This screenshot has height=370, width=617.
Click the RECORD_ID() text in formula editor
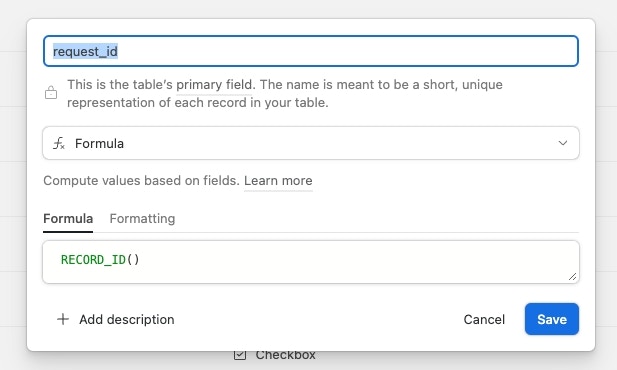click(x=100, y=260)
